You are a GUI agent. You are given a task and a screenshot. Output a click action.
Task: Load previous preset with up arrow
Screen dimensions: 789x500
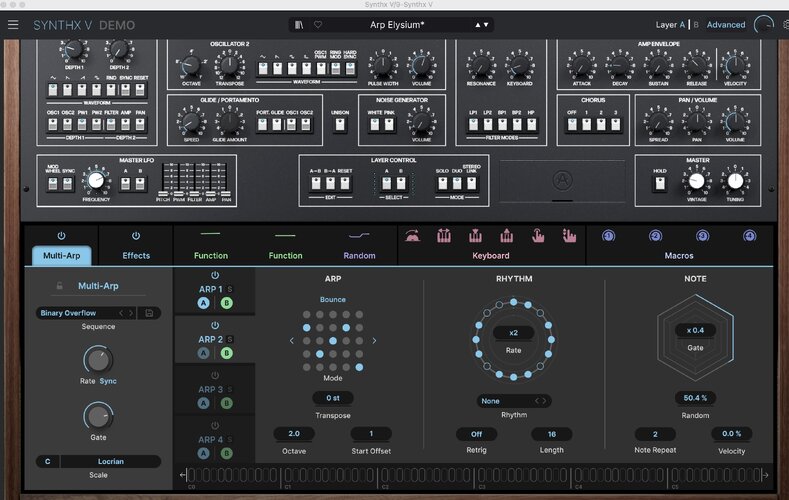(478, 25)
